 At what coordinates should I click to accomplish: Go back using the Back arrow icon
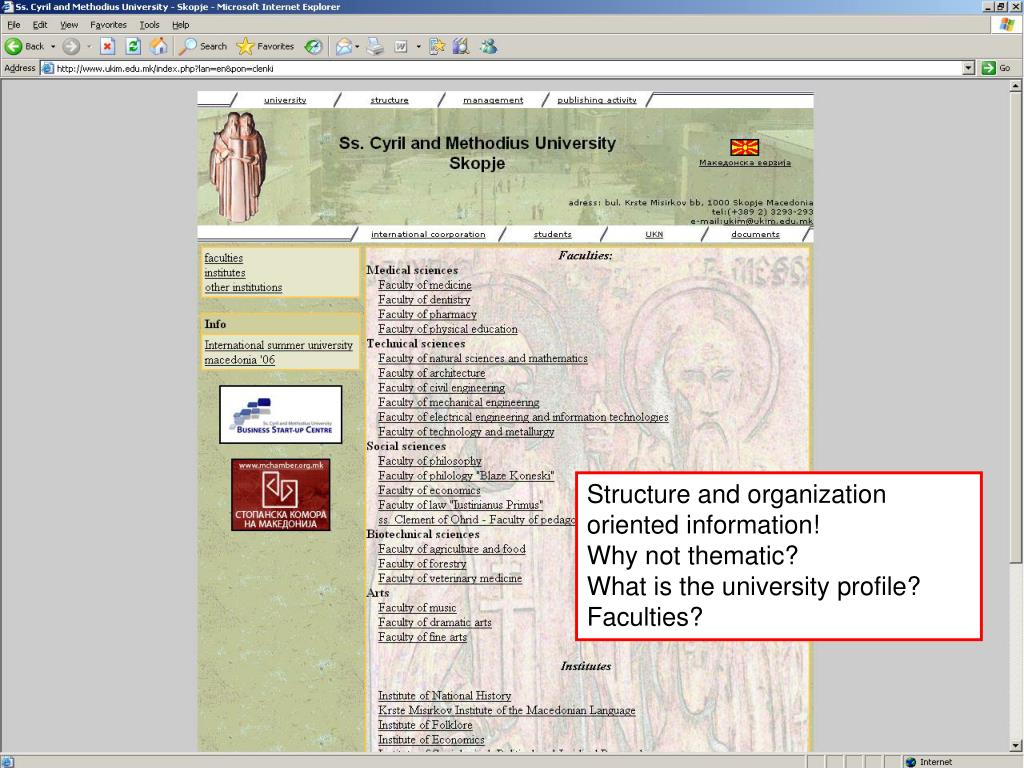tap(13, 46)
